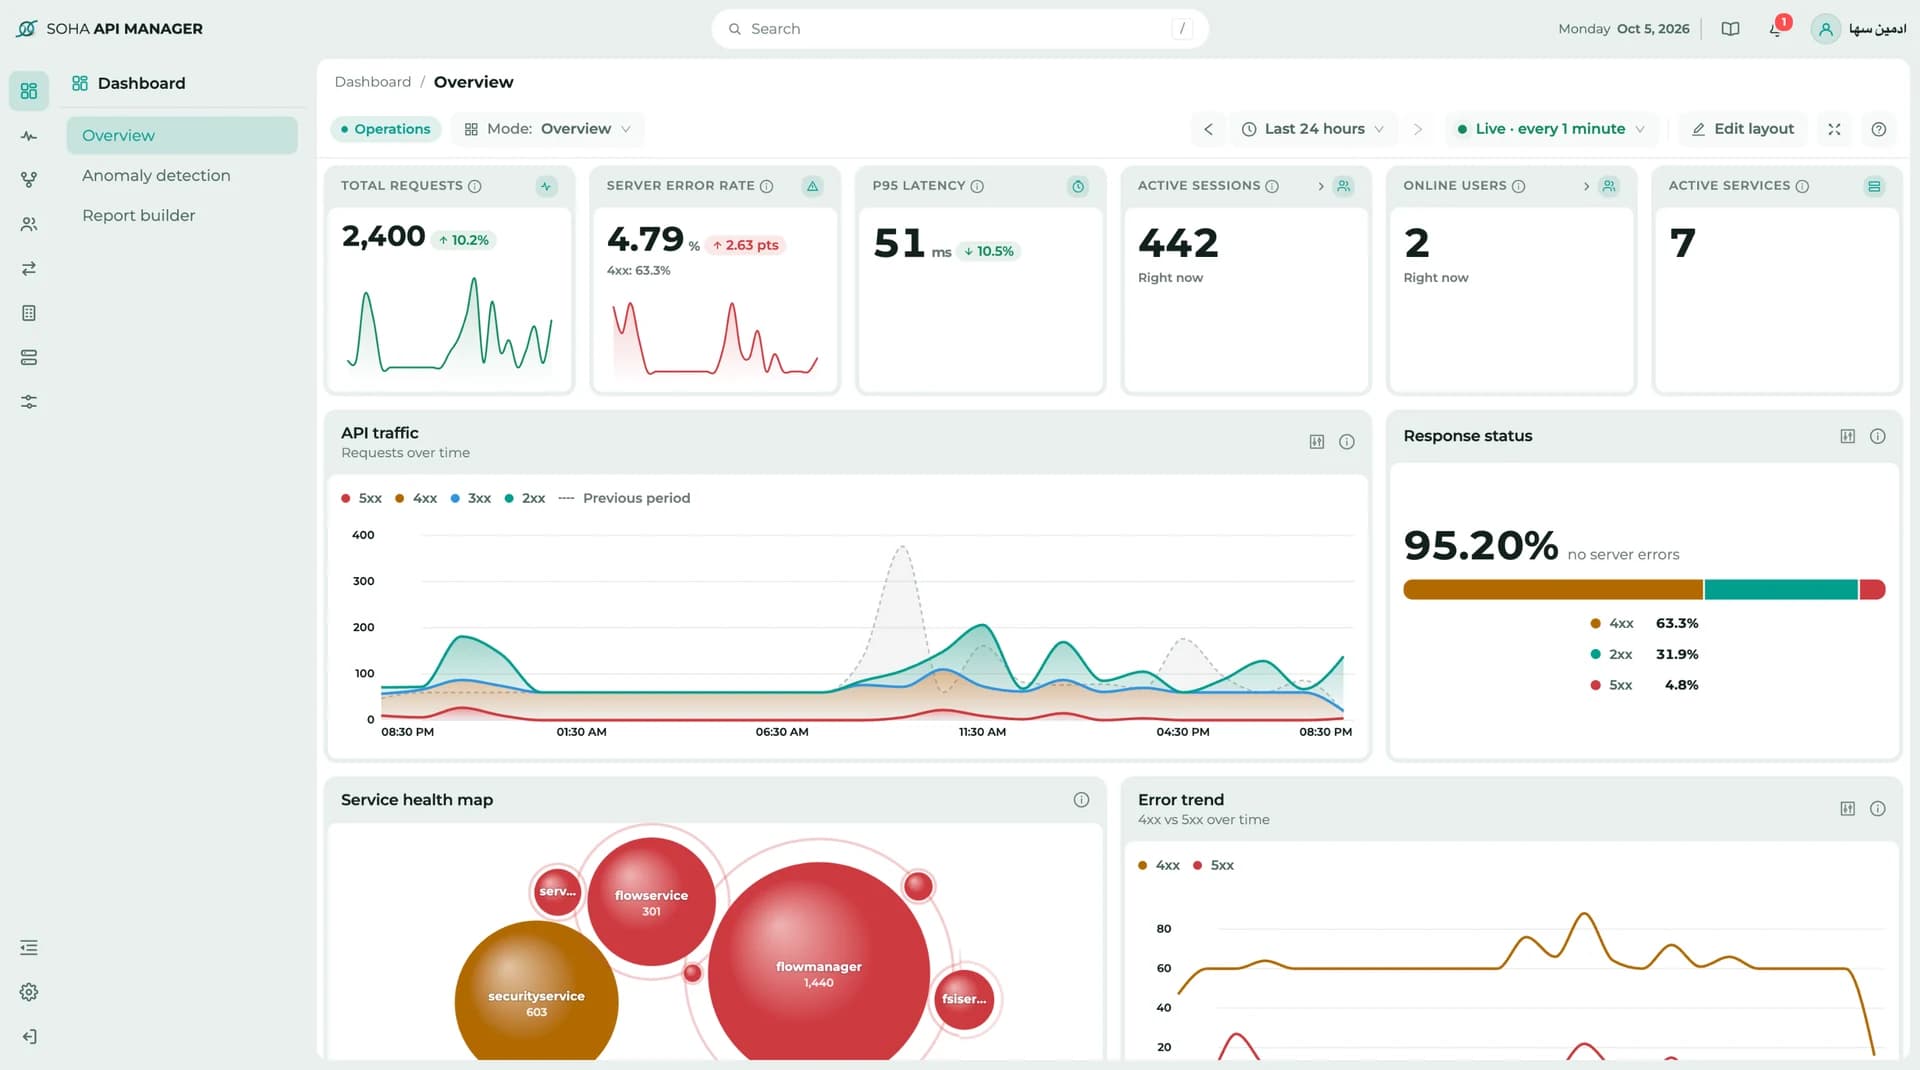
Task: Go to previous time range arrow
Action: [1208, 129]
